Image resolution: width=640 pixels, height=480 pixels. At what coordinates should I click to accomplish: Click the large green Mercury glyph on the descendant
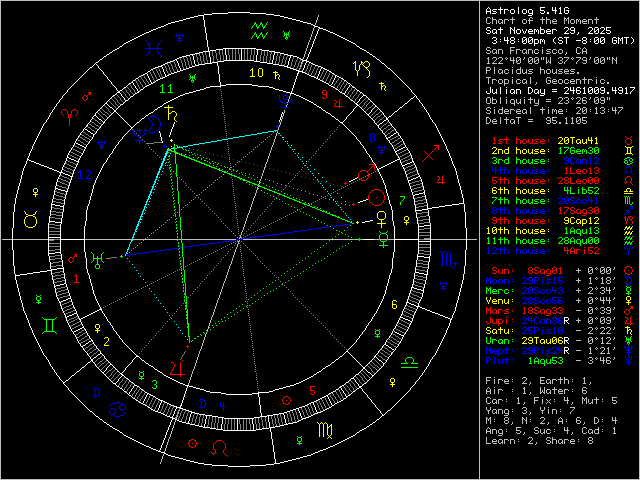384,239
